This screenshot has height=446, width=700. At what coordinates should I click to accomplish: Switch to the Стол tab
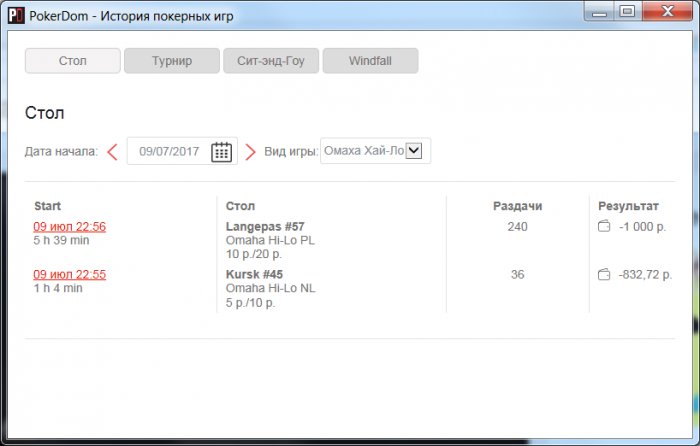pos(73,61)
